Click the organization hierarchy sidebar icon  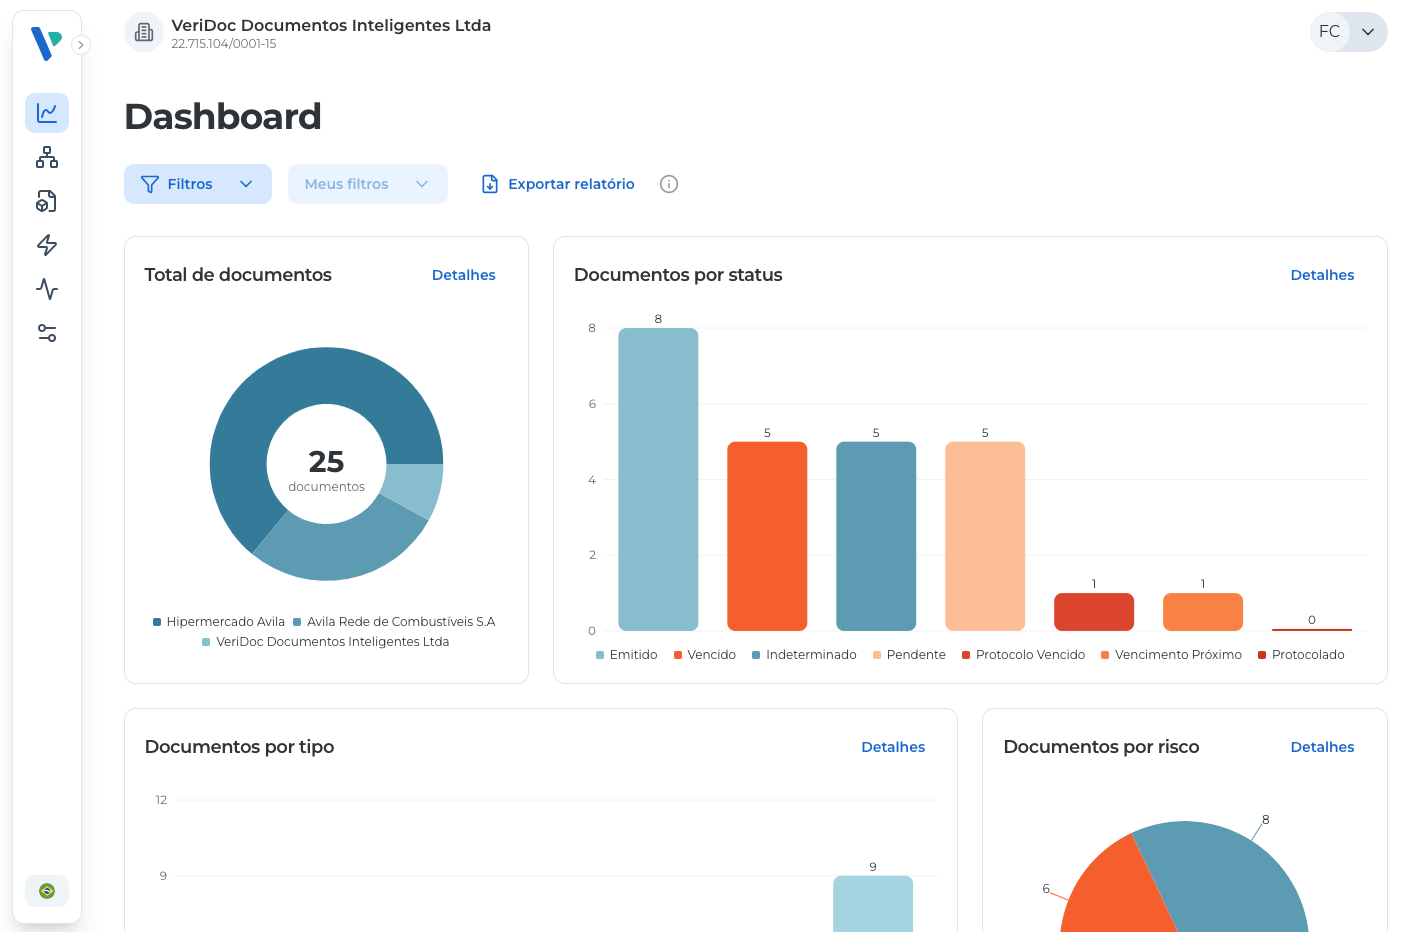47,157
